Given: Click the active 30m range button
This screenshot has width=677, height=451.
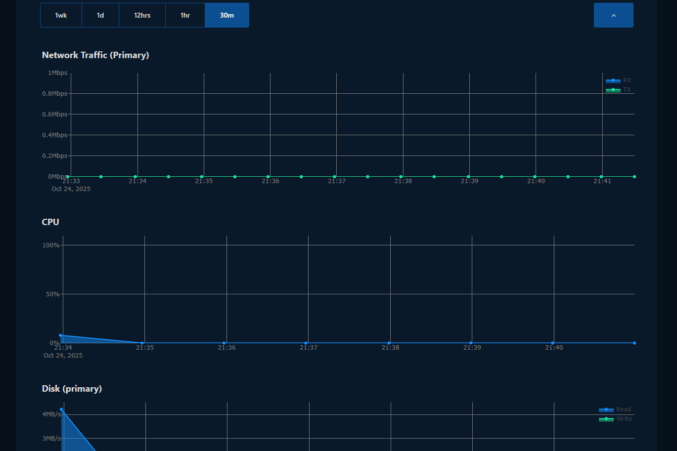Looking at the screenshot, I should pos(227,15).
